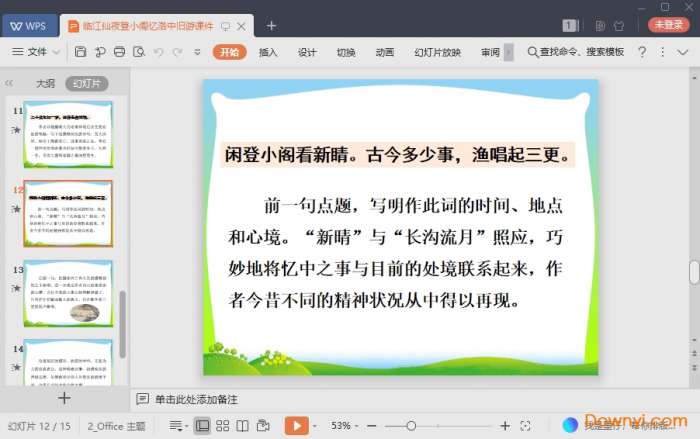Switch to the 幻灯片 thumbnail view
This screenshot has width=700, height=439.
(87, 84)
